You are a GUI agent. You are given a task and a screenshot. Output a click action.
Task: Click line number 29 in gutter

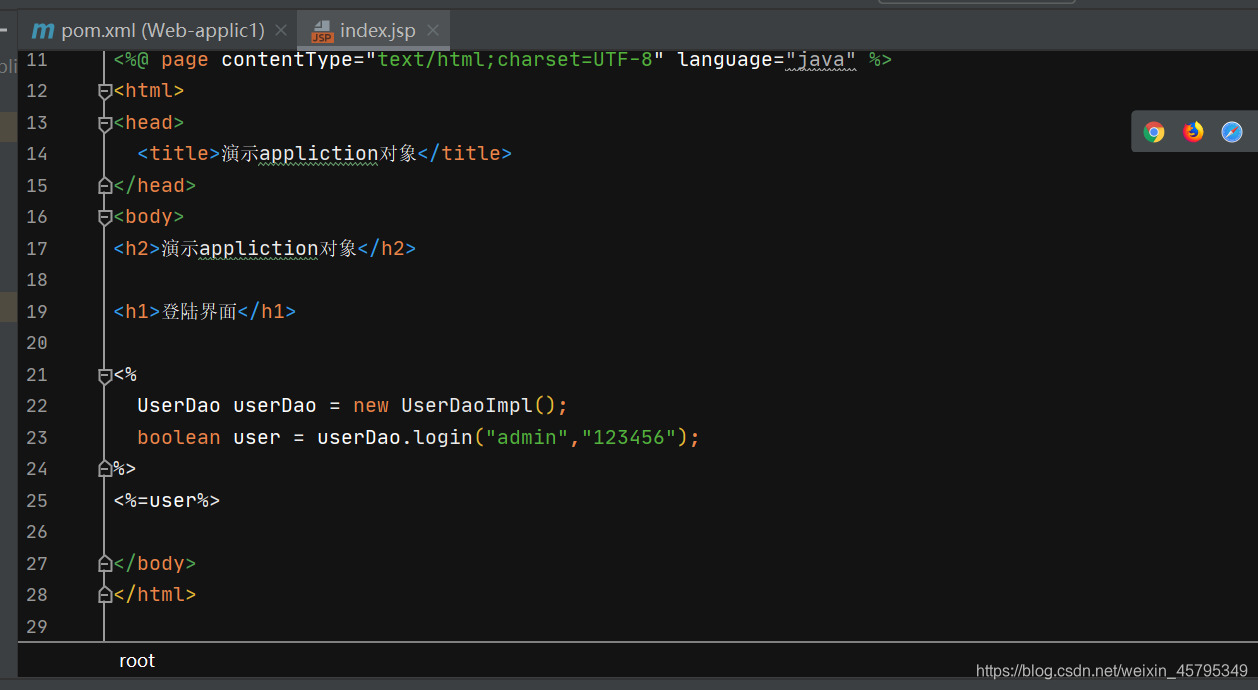(37, 626)
